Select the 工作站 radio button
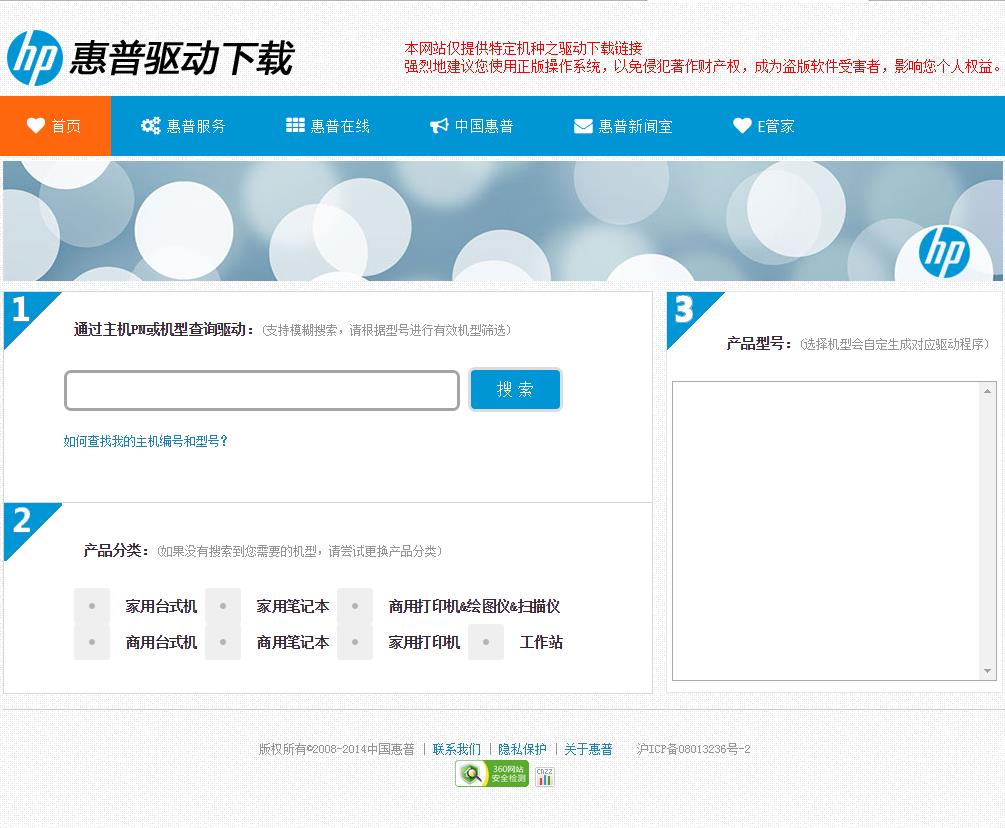1005x828 pixels. 486,642
